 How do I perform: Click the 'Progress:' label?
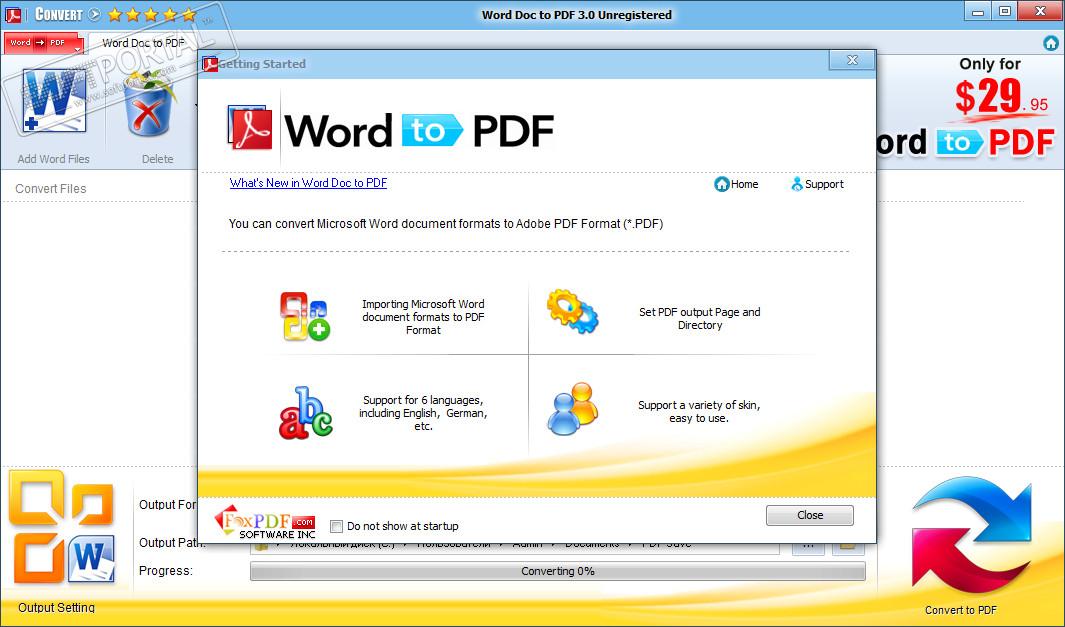(x=166, y=571)
